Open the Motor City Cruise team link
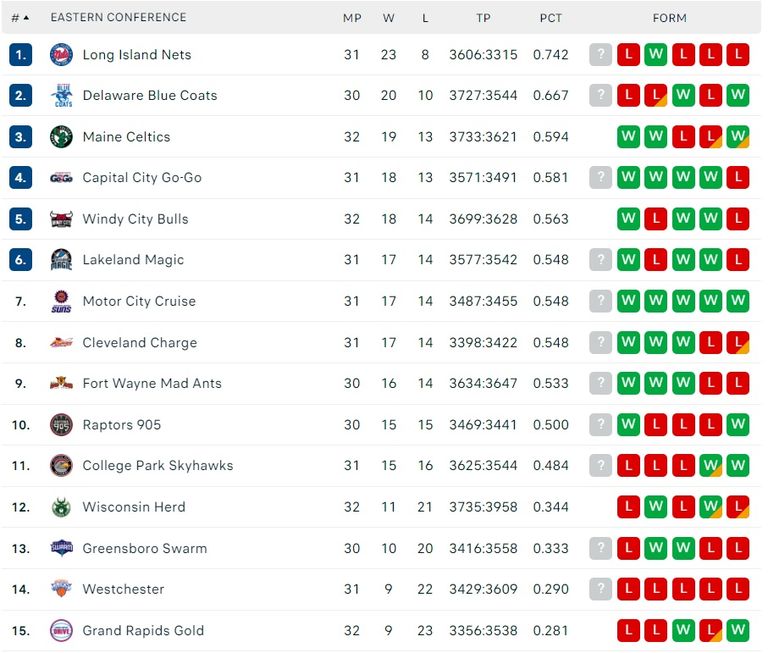 [139, 301]
